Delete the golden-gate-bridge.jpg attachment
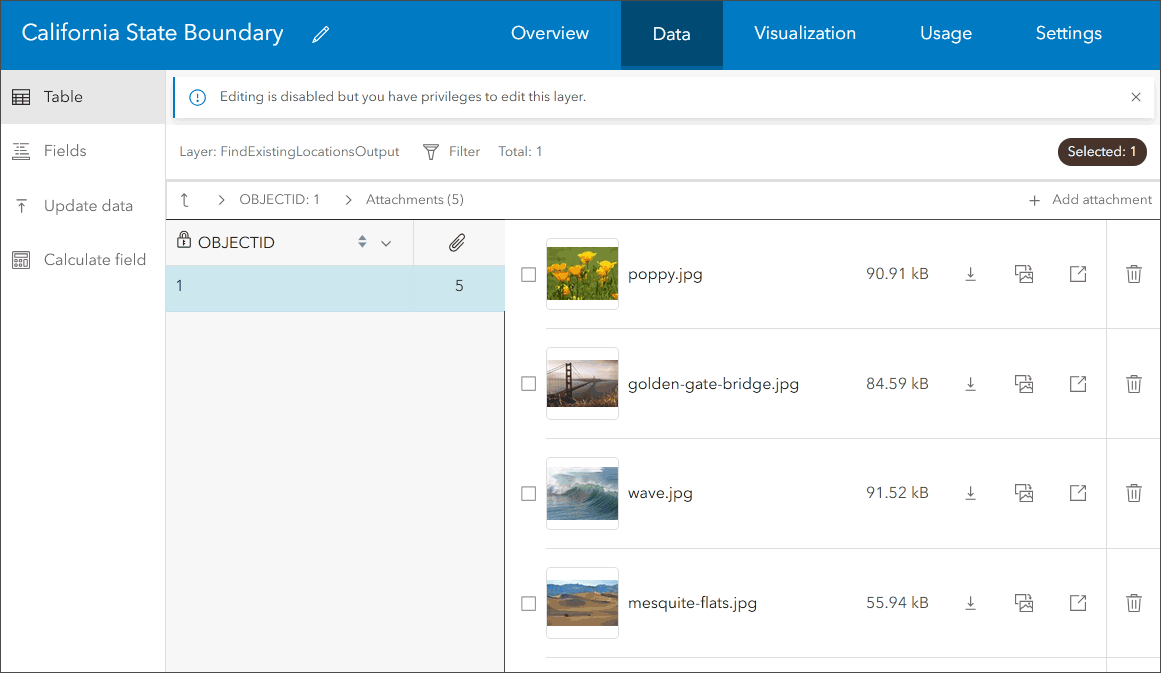Screen dimensions: 1161x673 tap(1133, 384)
